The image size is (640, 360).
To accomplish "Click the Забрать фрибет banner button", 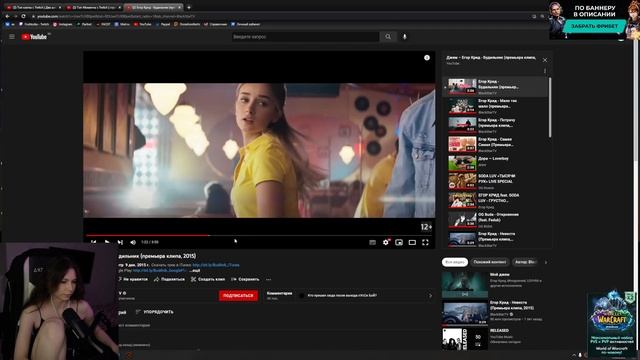I will [594, 26].
